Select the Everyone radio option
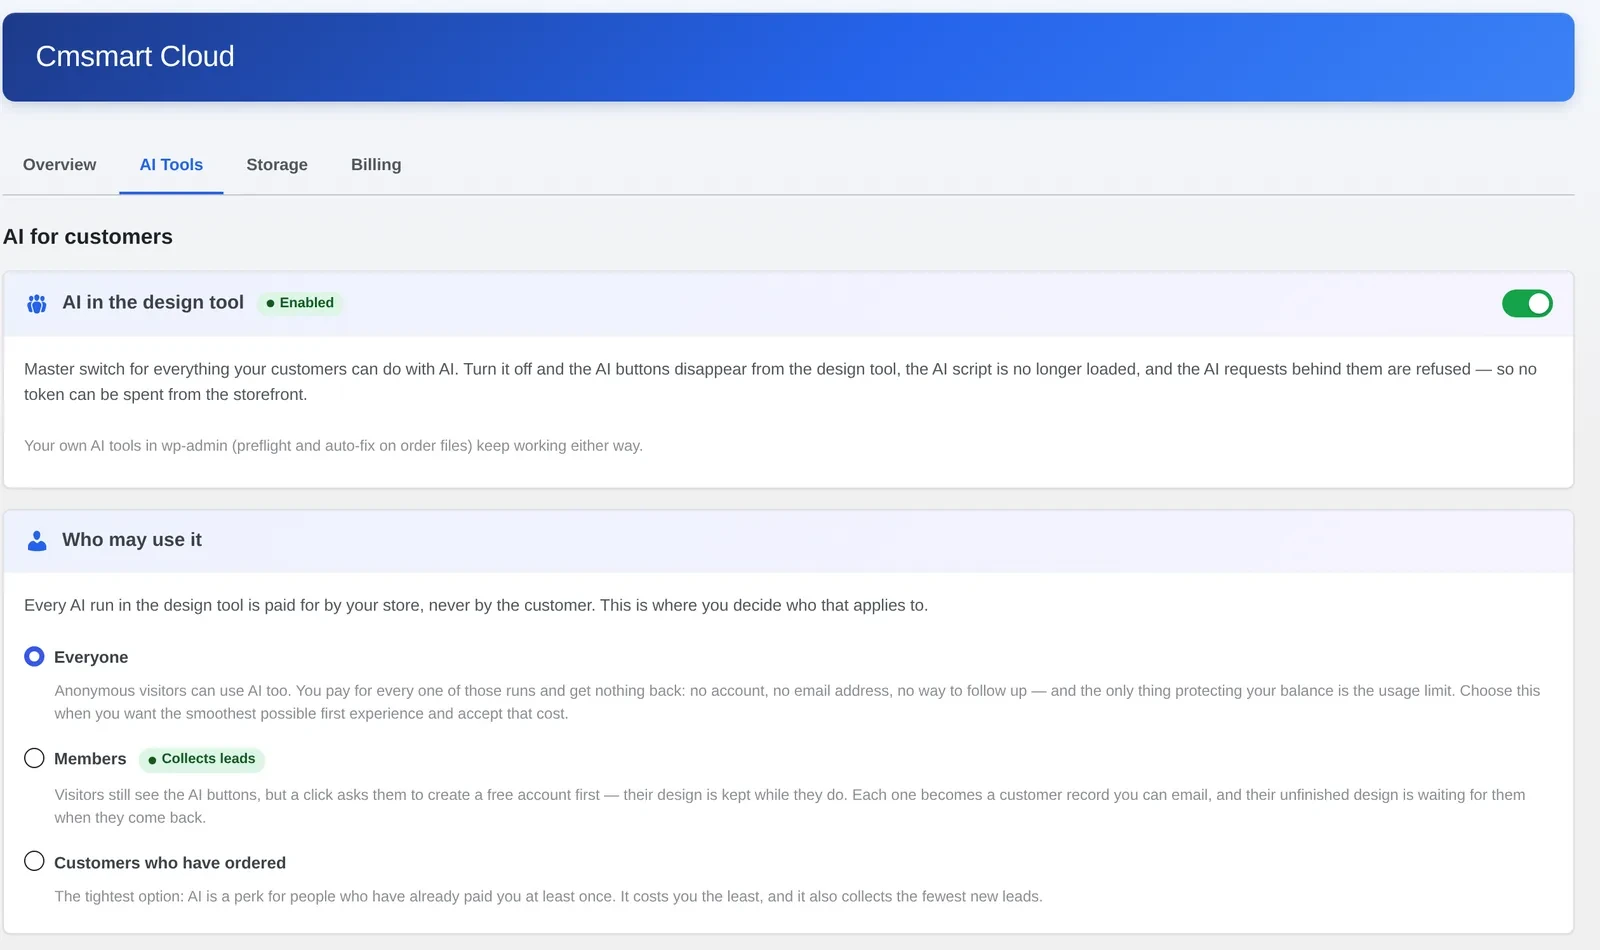This screenshot has height=950, width=1600. (x=34, y=656)
